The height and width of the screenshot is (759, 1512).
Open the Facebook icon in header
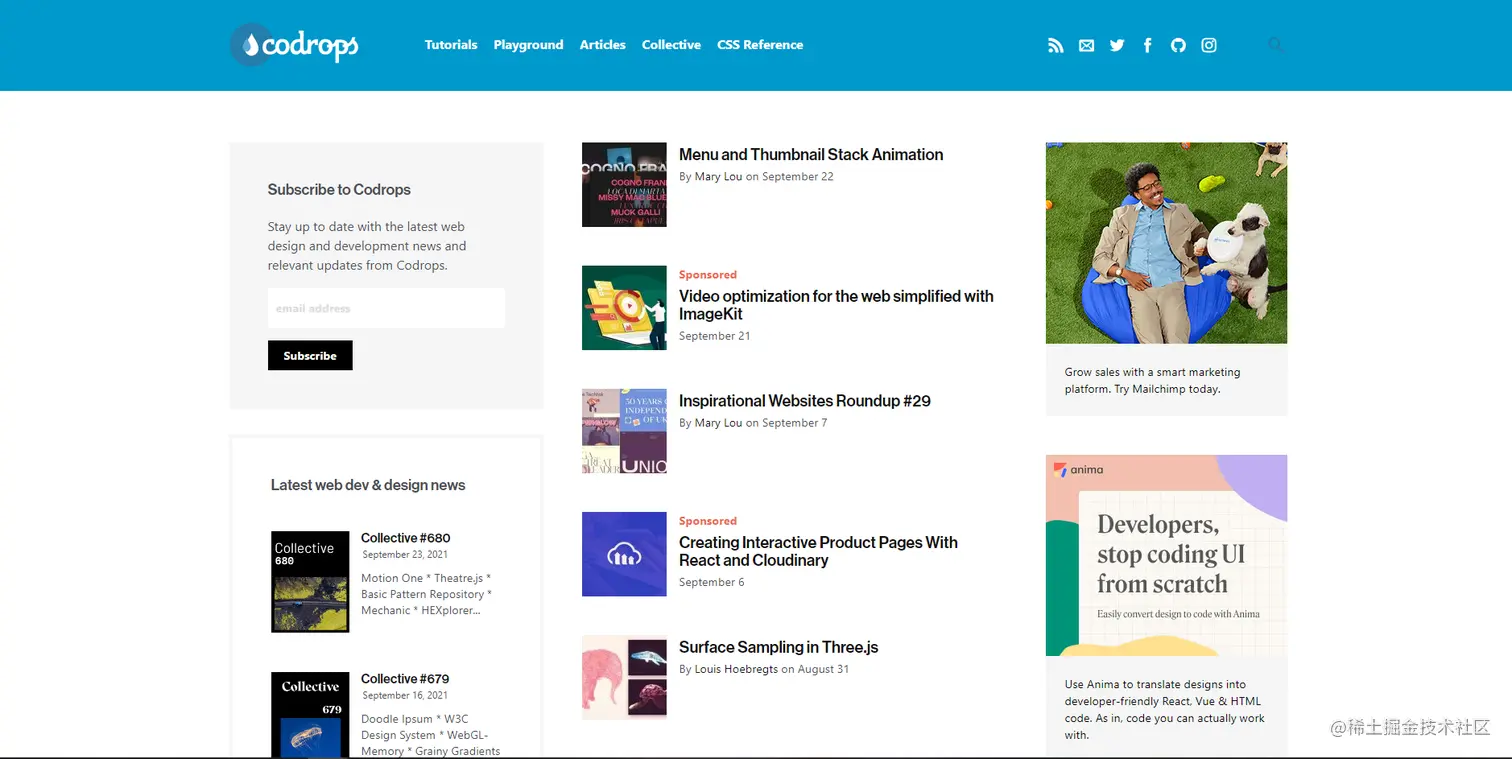1147,45
